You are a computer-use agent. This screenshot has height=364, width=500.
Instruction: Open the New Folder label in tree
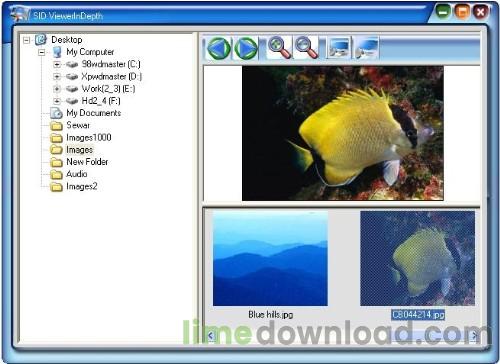[x=87, y=162]
